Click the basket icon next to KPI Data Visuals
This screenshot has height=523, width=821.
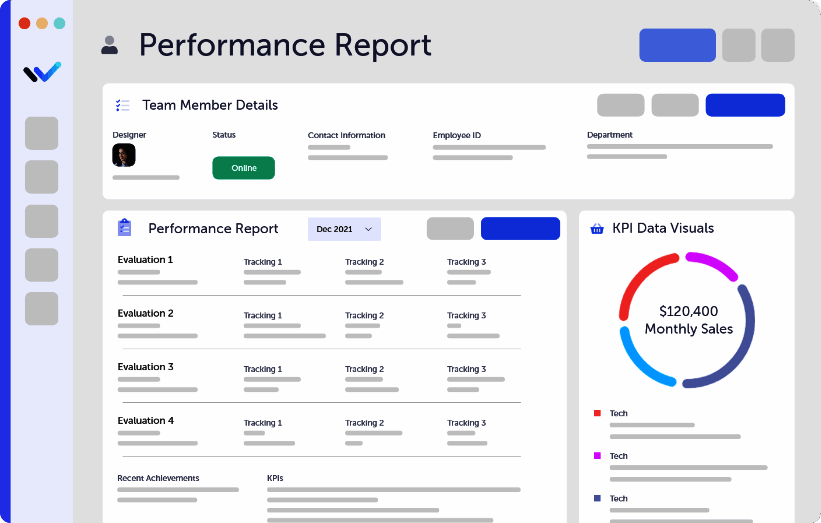tap(597, 228)
